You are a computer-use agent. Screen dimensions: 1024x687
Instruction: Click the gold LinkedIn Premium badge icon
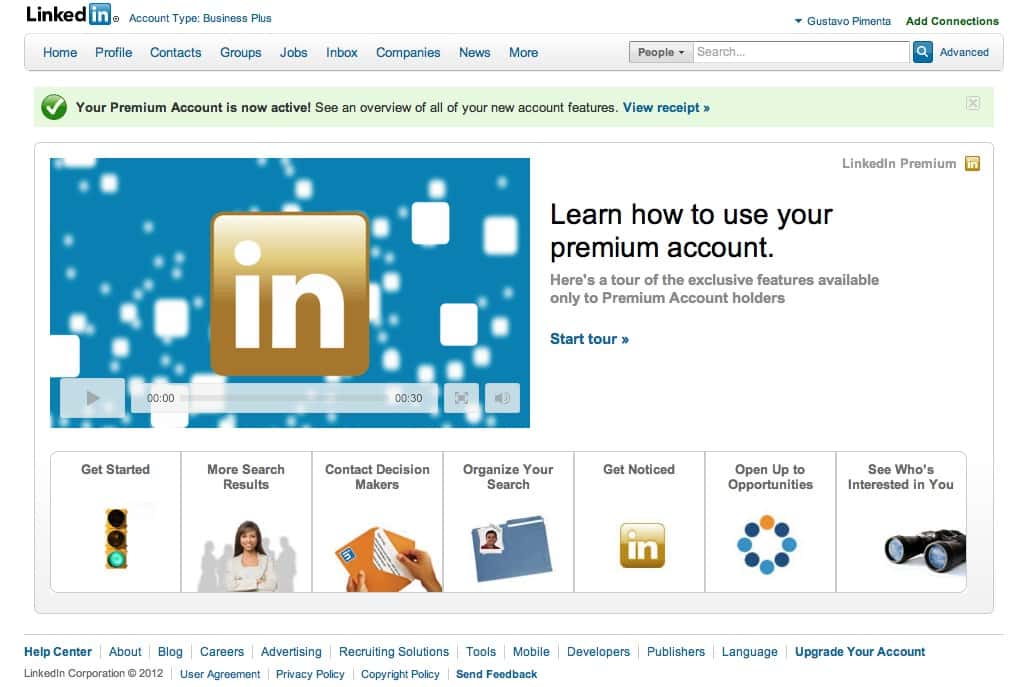click(972, 164)
